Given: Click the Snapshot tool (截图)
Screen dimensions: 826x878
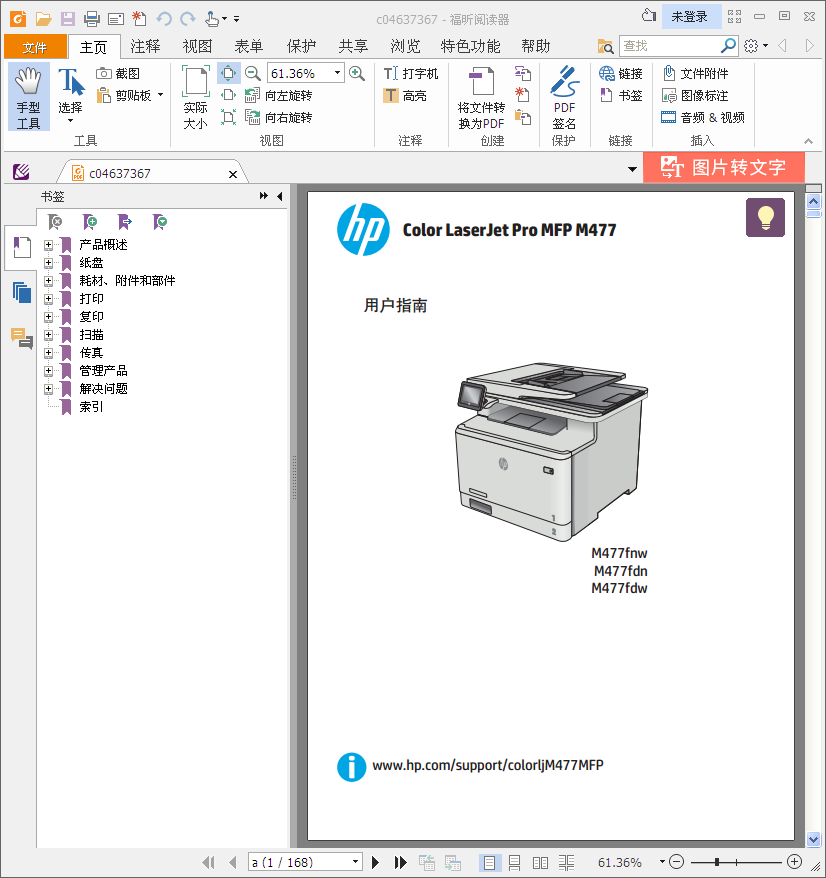Looking at the screenshot, I should click(x=119, y=73).
